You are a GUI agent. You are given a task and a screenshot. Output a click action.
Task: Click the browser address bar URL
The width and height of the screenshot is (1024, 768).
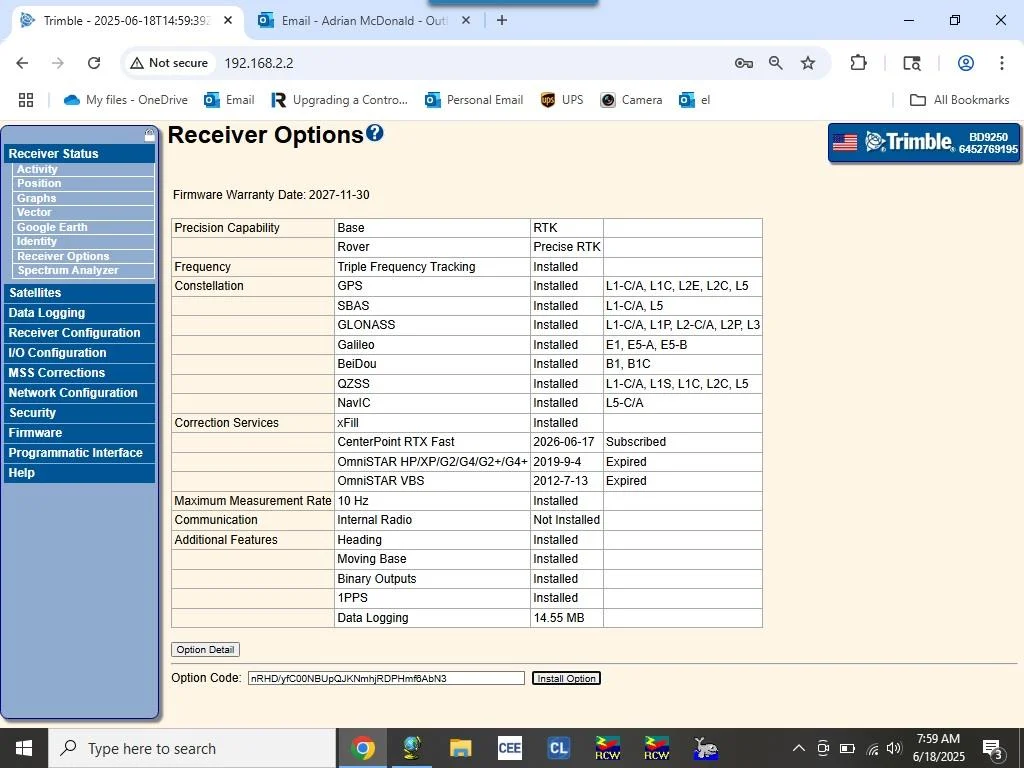click(259, 63)
